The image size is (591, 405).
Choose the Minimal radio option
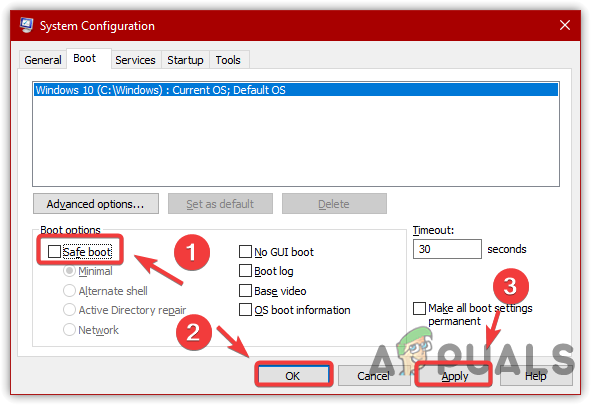(69, 271)
